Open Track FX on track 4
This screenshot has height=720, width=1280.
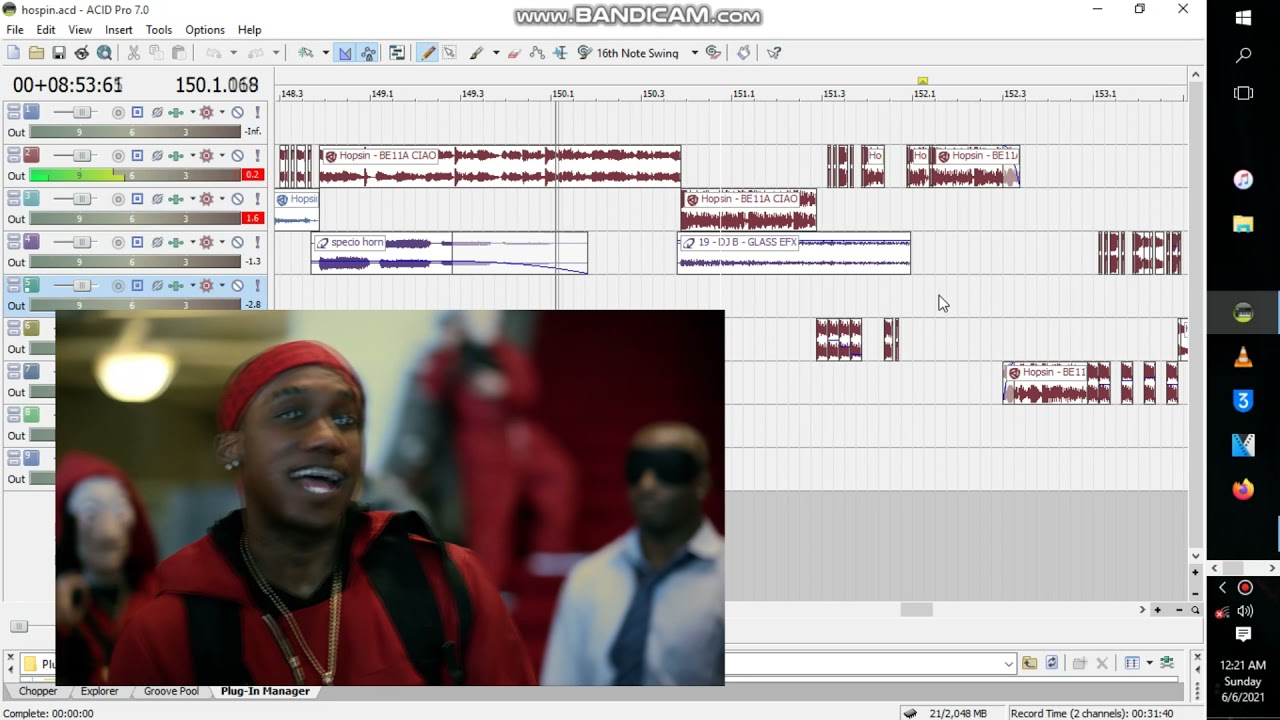(x=176, y=242)
